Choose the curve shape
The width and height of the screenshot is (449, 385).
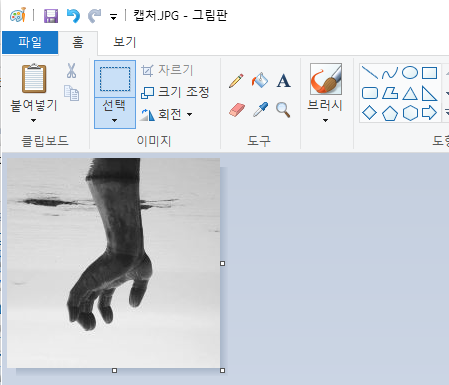coord(390,73)
